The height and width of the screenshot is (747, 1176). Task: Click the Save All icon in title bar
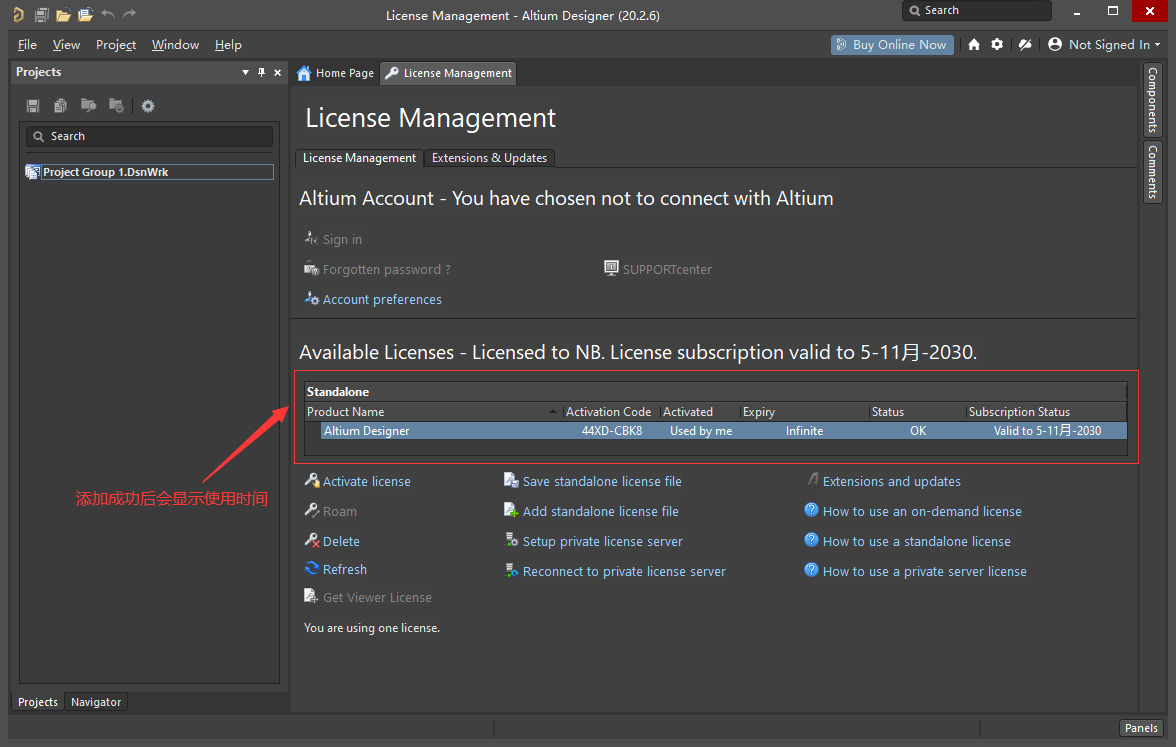(x=41, y=15)
